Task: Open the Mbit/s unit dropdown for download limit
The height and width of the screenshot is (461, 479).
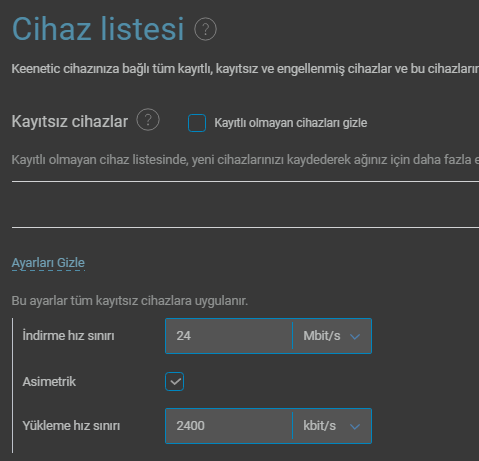Action: point(332,336)
